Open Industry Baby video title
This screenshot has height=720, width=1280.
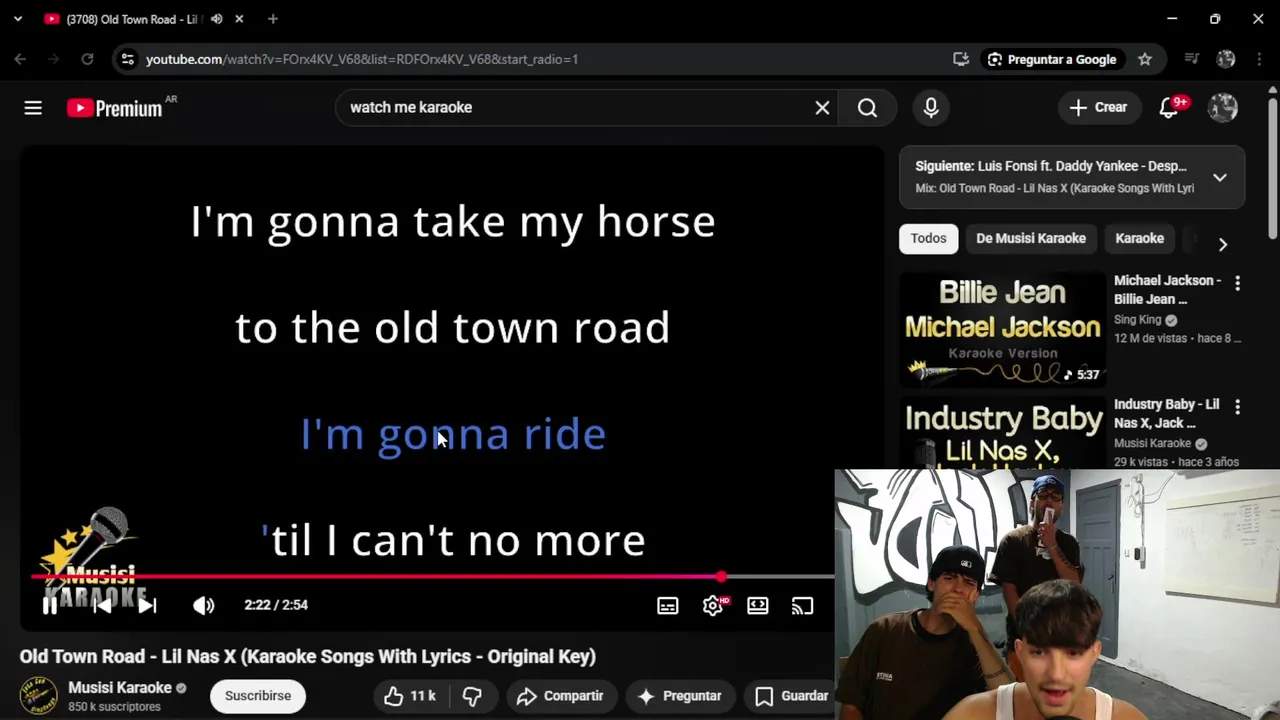click(1167, 414)
